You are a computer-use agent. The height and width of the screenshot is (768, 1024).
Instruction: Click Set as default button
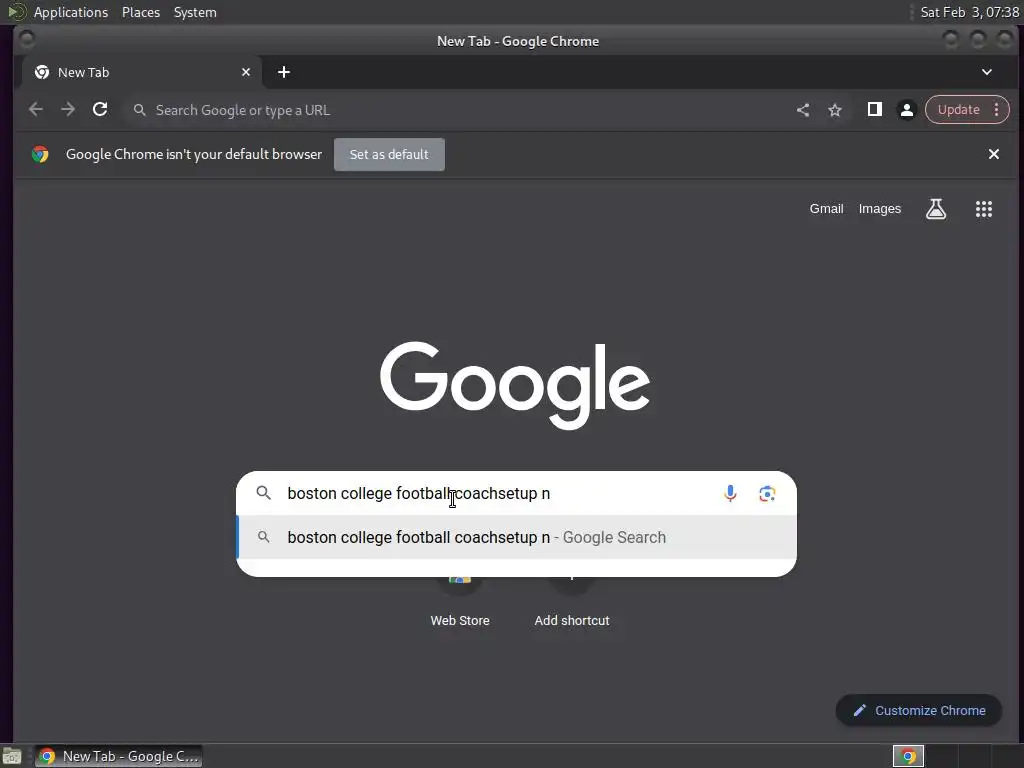coord(389,154)
